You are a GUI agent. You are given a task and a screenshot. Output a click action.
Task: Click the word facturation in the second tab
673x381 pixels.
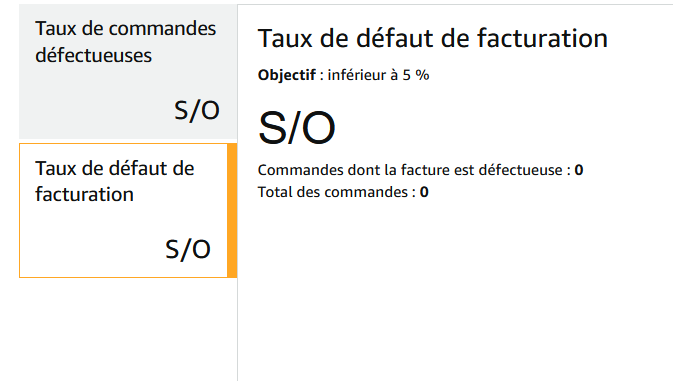point(85,194)
